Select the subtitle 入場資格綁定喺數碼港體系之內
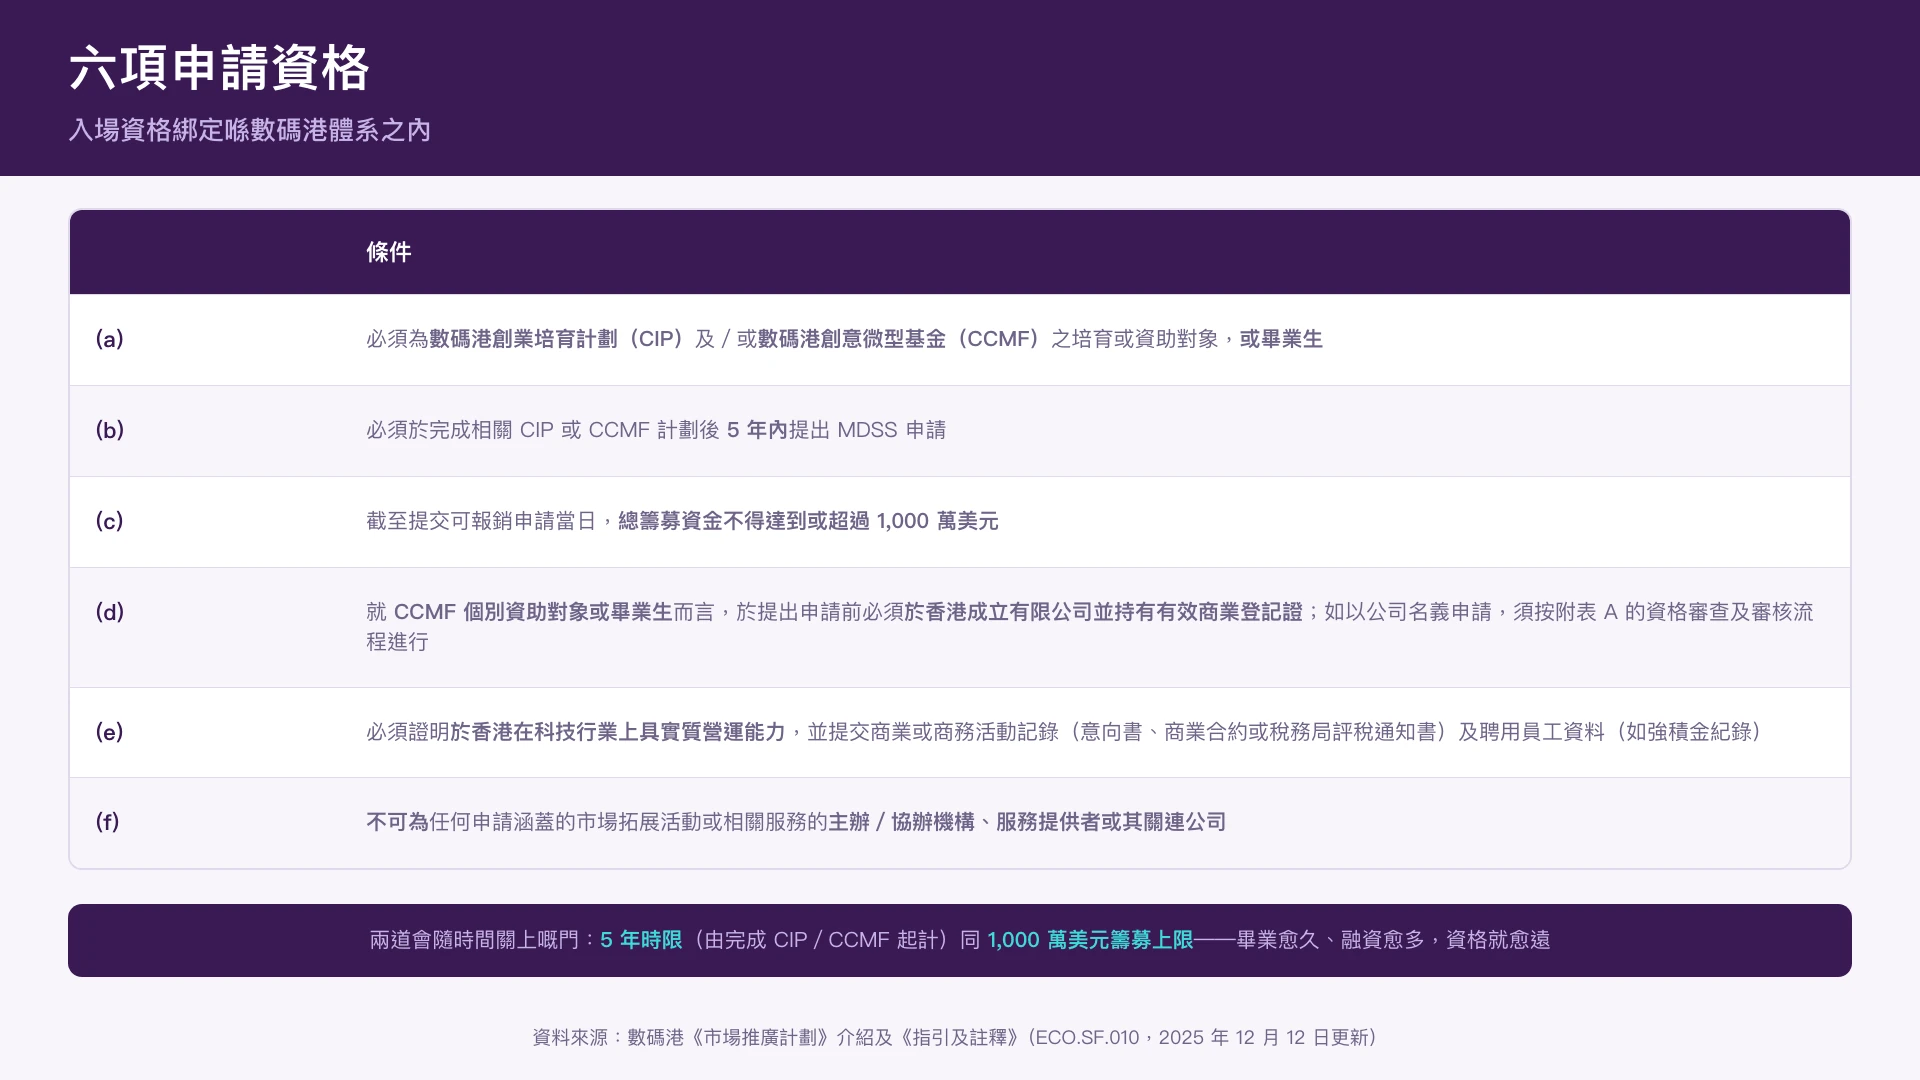 pyautogui.click(x=250, y=130)
